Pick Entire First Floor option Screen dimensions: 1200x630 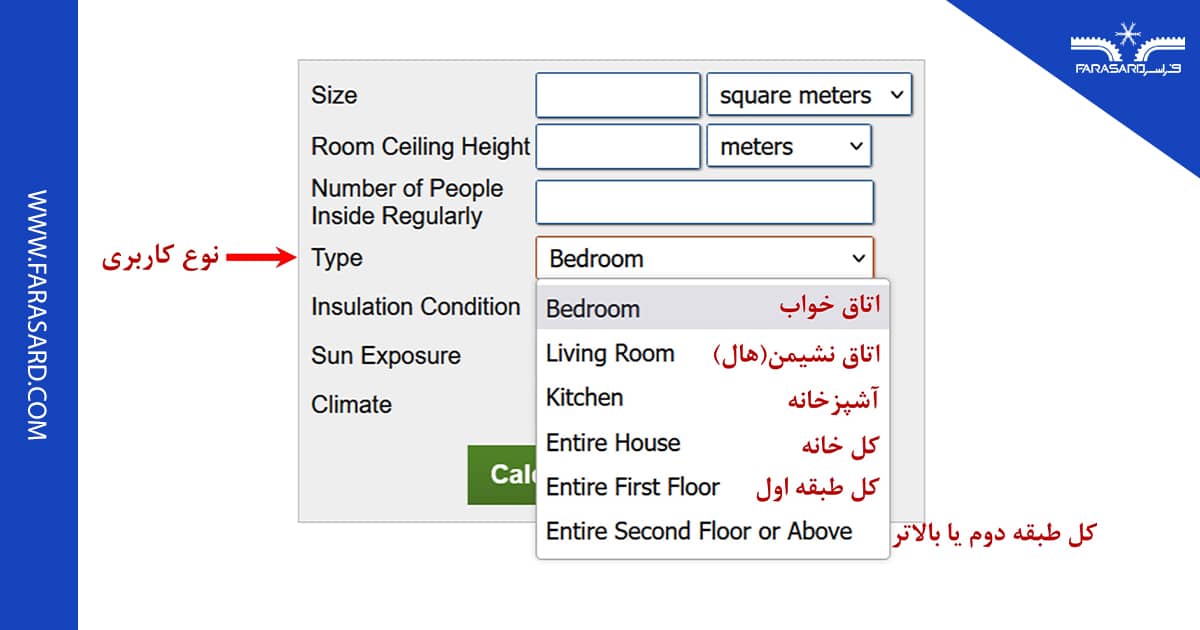pyautogui.click(x=633, y=487)
